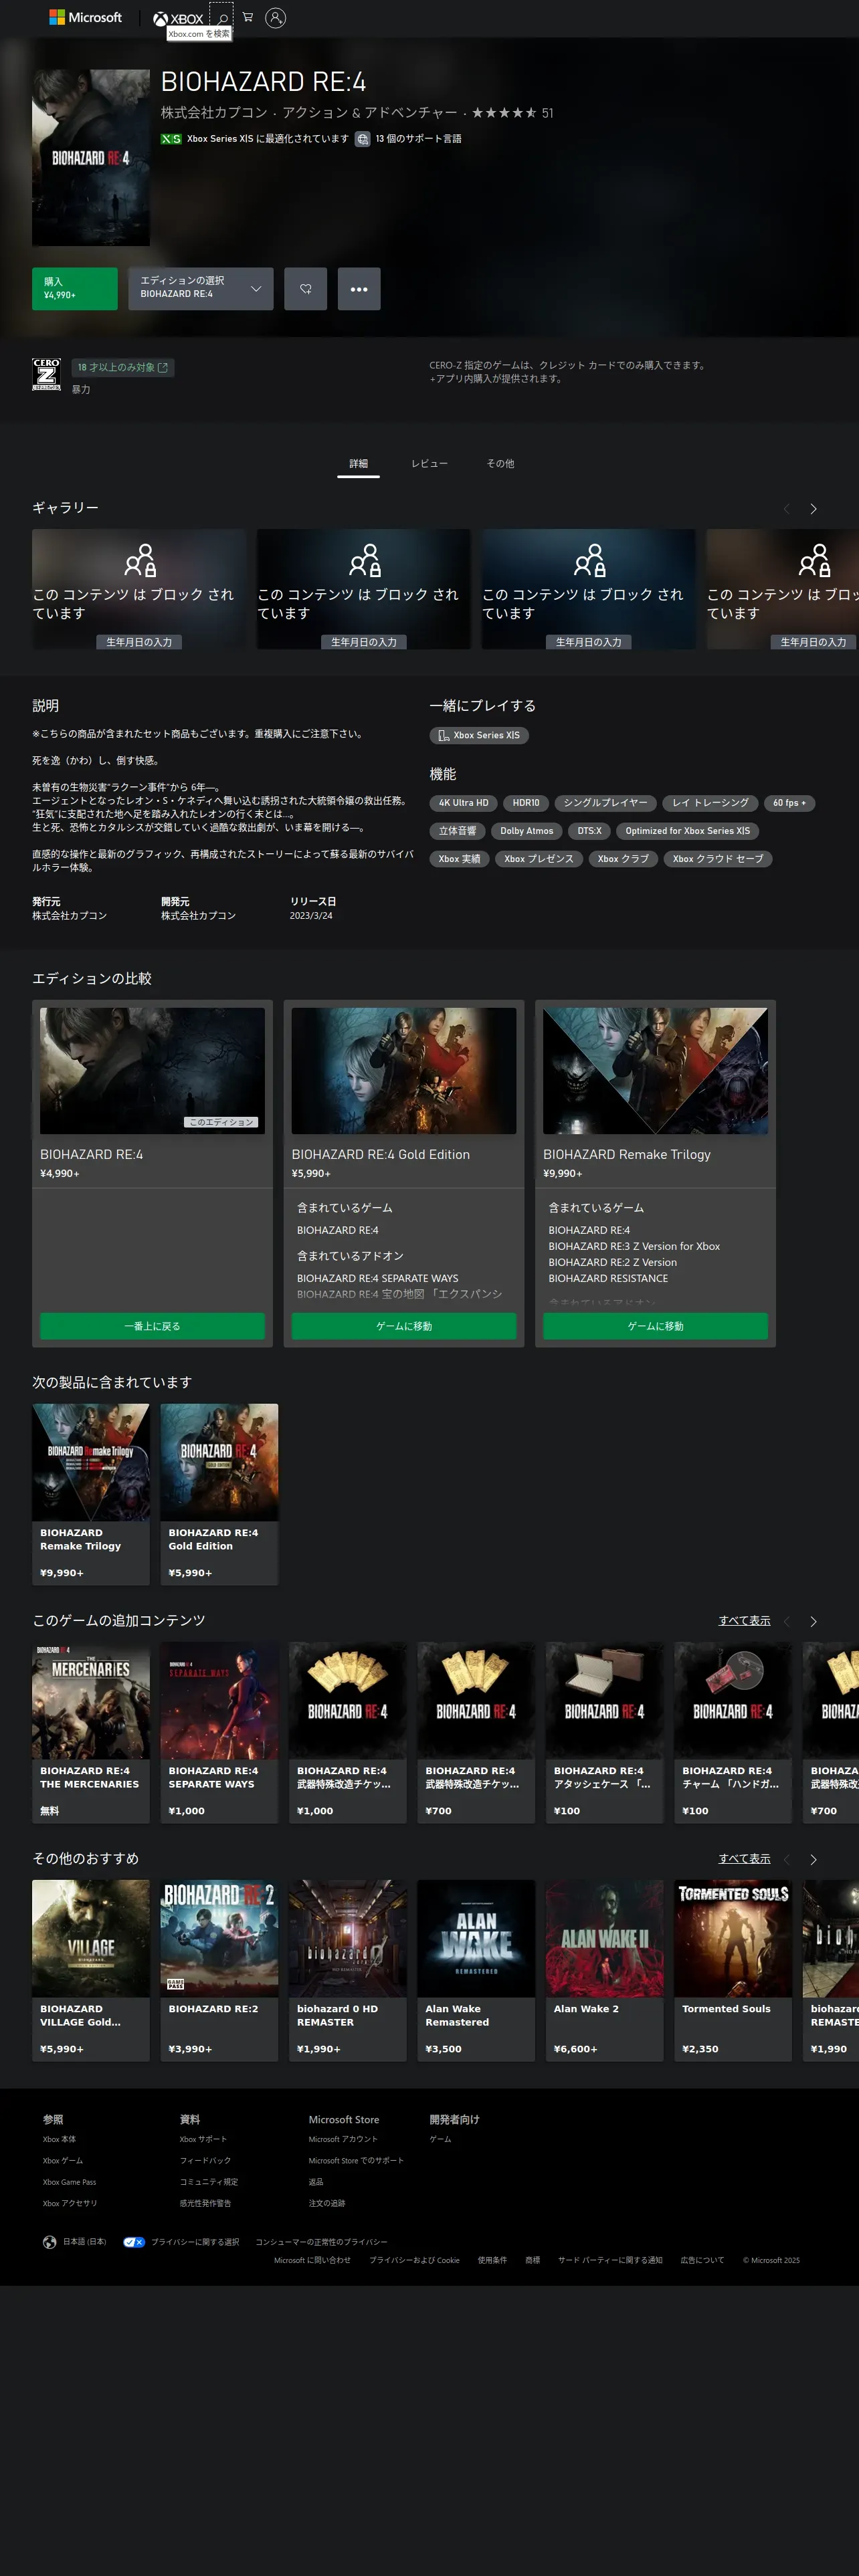Click 生年月日の入力 on third gallery item
Viewport: 859px width, 2576px height.
point(588,642)
